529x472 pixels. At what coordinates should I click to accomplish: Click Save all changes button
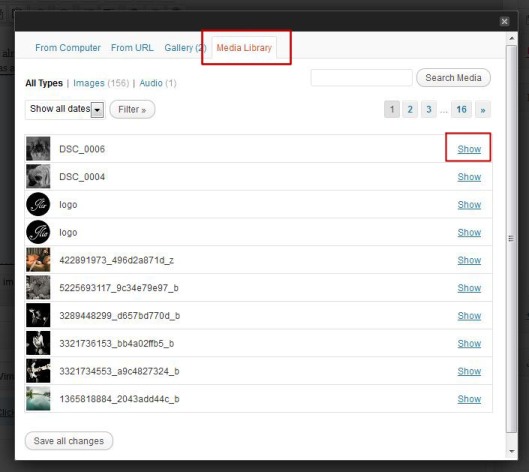[x=69, y=441]
